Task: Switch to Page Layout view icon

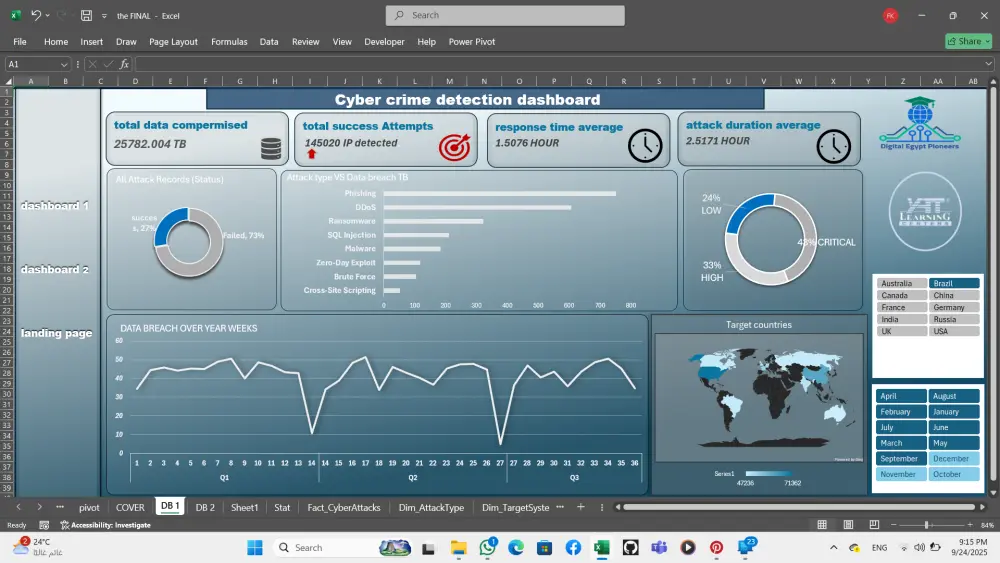Action: (x=848, y=525)
